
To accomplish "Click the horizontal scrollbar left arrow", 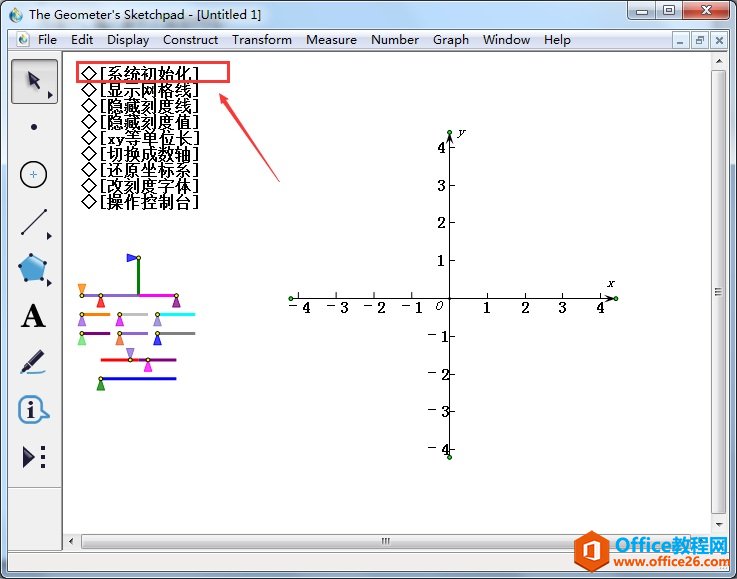I will [71, 541].
